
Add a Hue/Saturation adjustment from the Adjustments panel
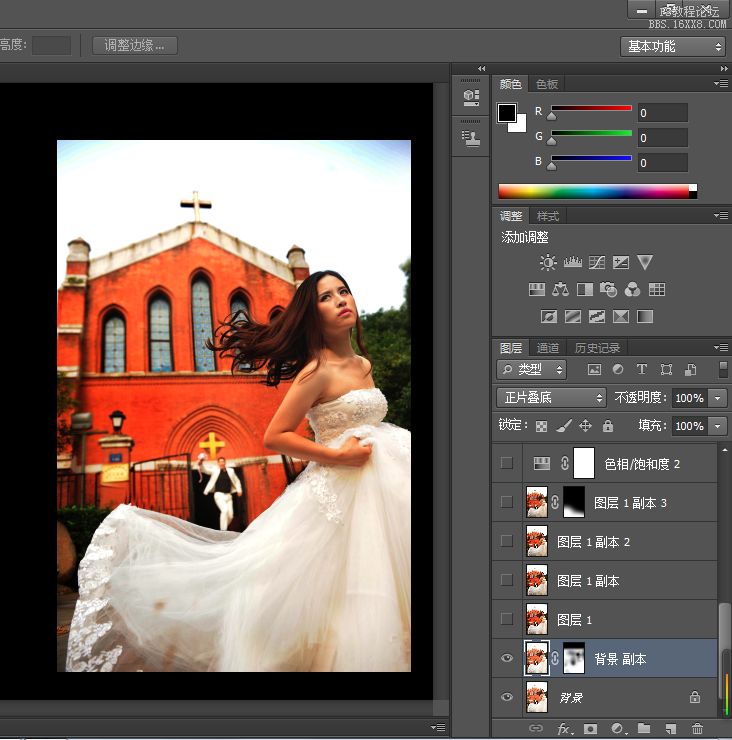pyautogui.click(x=537, y=289)
